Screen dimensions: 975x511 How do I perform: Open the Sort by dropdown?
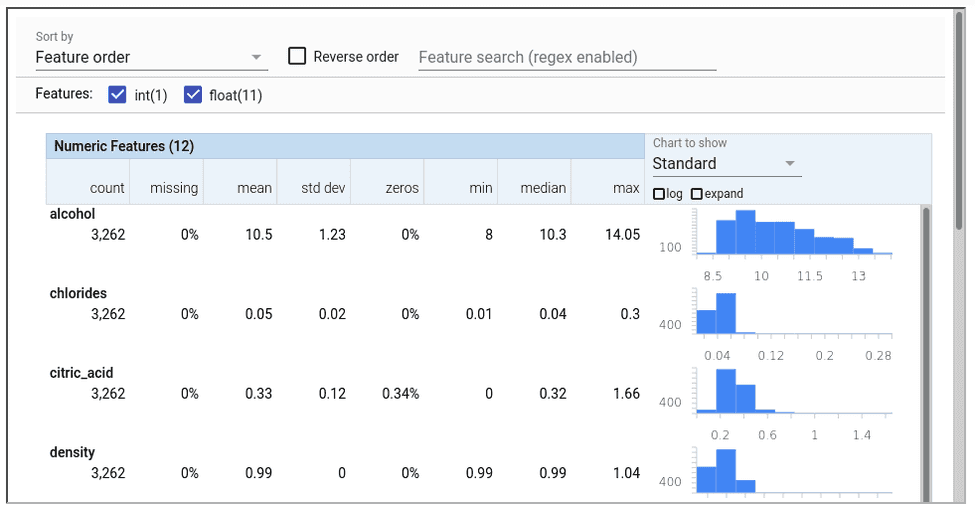pos(150,58)
